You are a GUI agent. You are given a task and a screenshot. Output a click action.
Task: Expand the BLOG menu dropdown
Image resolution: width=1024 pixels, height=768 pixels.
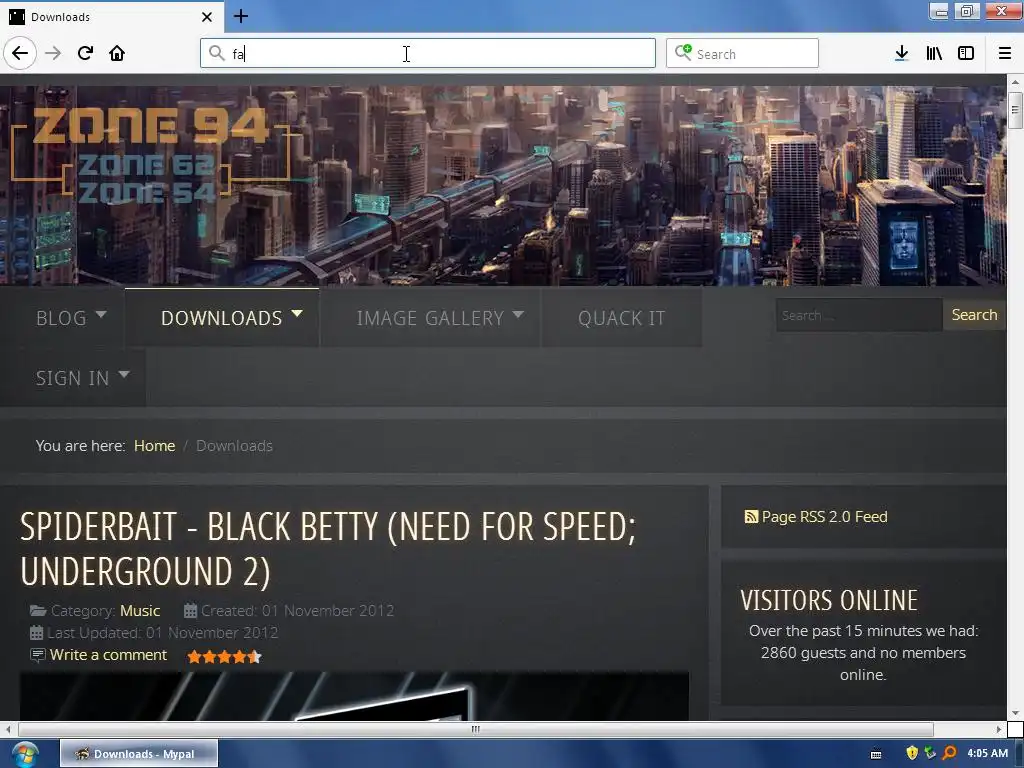[x=101, y=315]
